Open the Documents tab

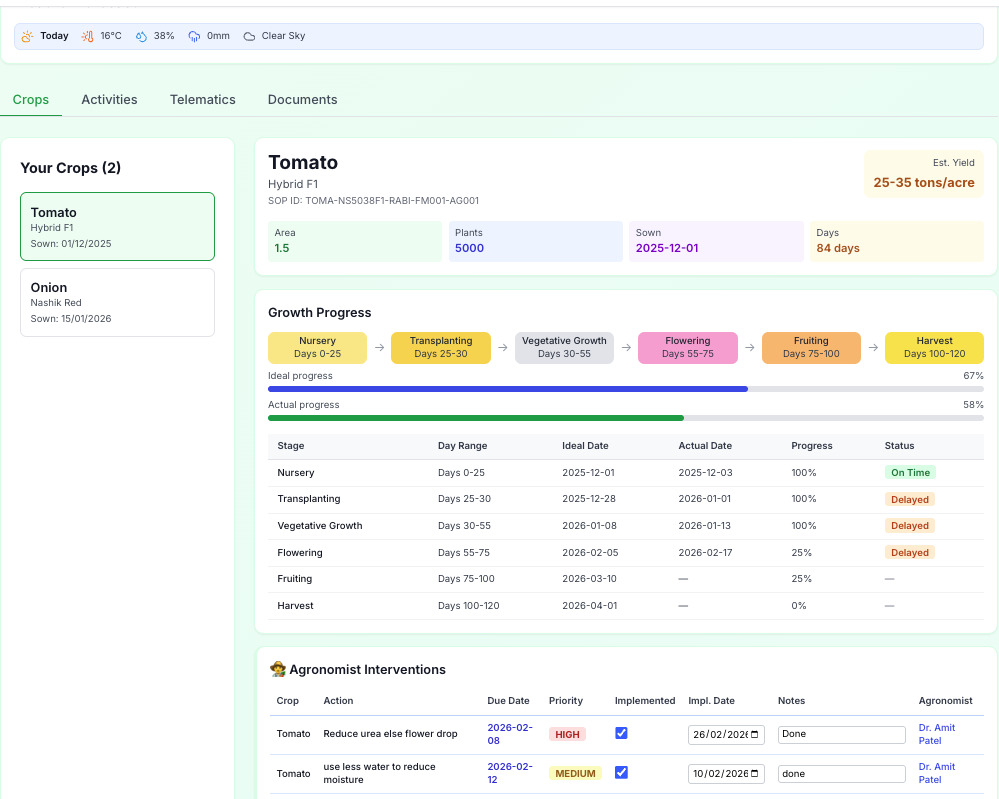[x=303, y=99]
